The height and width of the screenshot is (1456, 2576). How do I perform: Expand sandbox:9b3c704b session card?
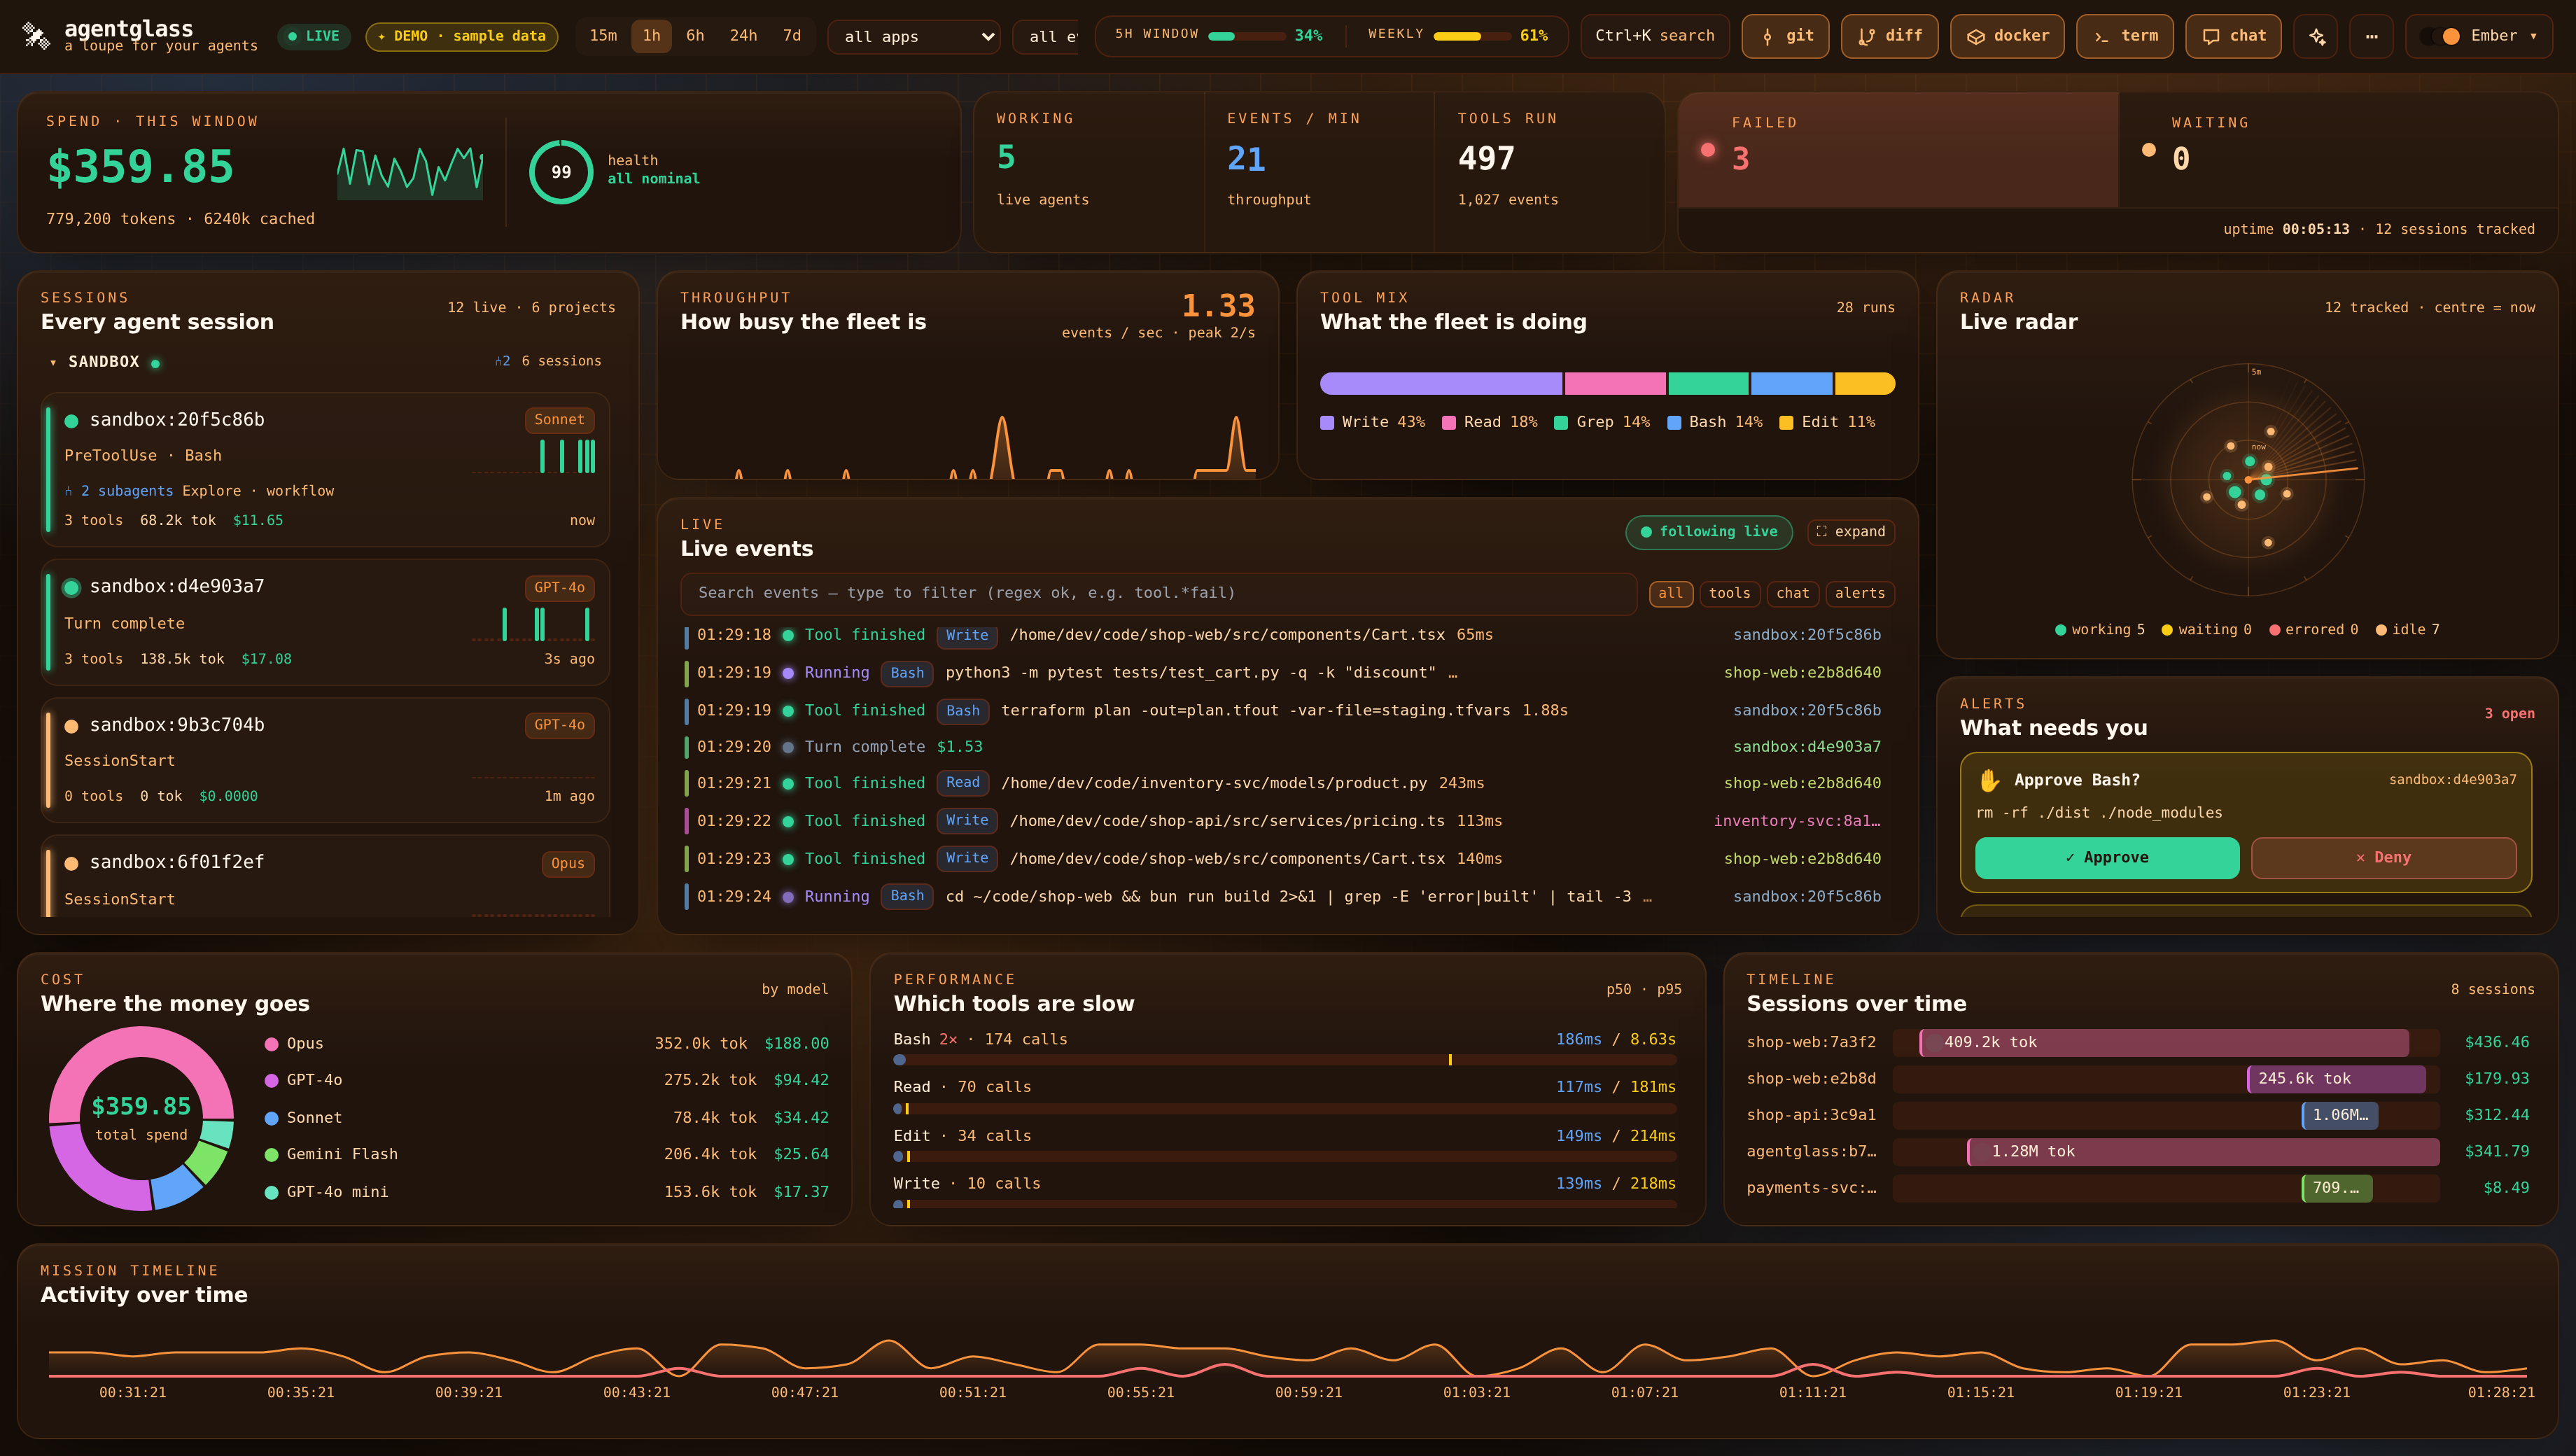click(x=325, y=760)
